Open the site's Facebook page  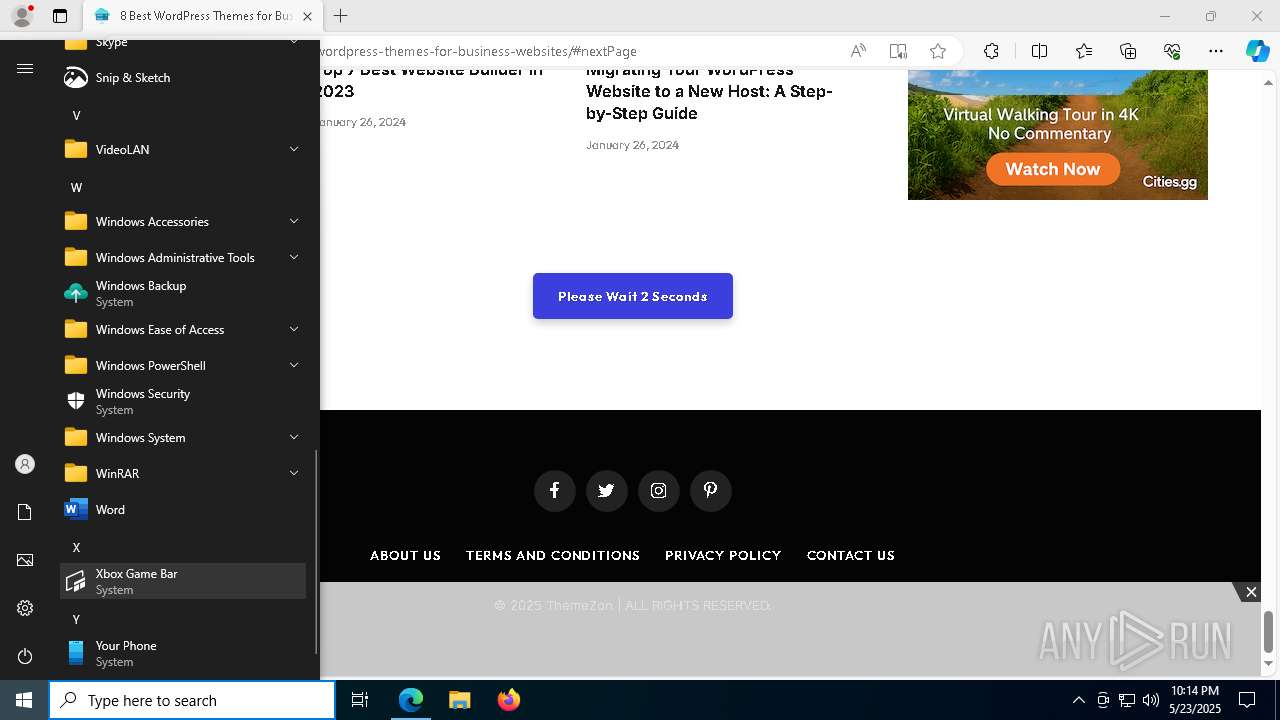tap(554, 490)
